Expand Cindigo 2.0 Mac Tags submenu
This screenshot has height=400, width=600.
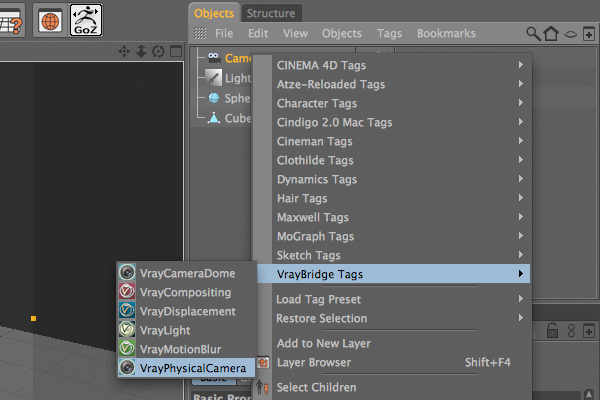coord(401,122)
